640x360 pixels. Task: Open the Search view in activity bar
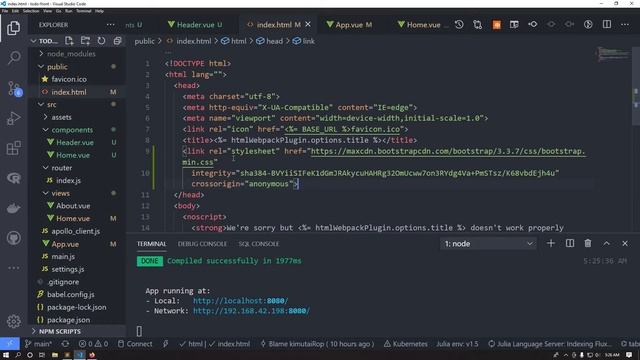pos(14,58)
